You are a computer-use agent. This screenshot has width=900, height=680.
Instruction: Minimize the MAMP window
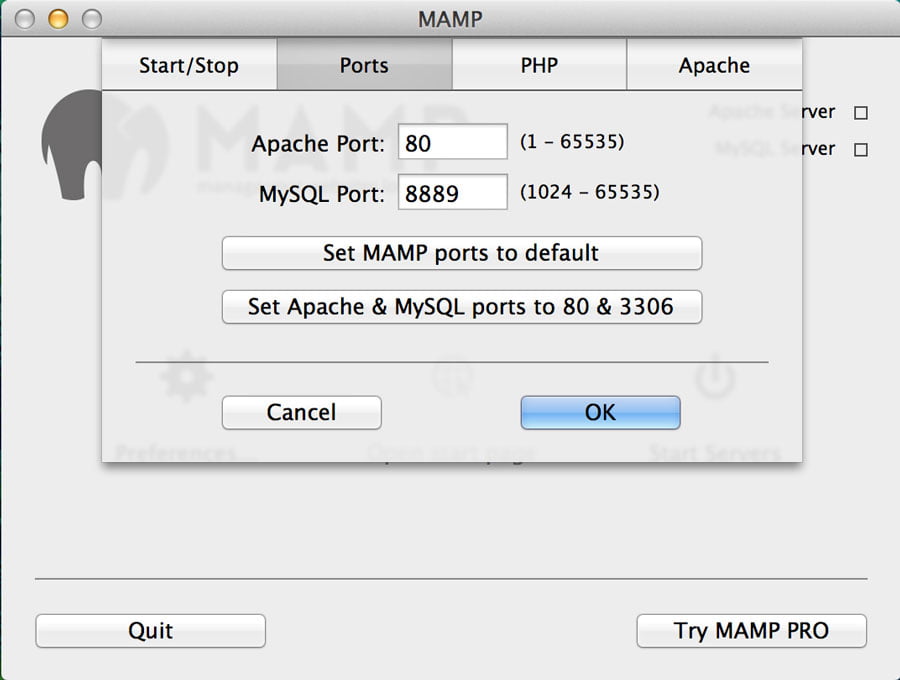tap(58, 18)
